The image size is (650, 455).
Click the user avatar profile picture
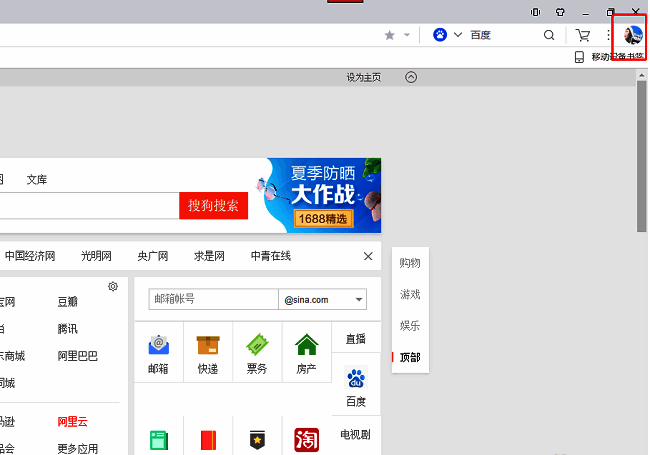(x=633, y=35)
